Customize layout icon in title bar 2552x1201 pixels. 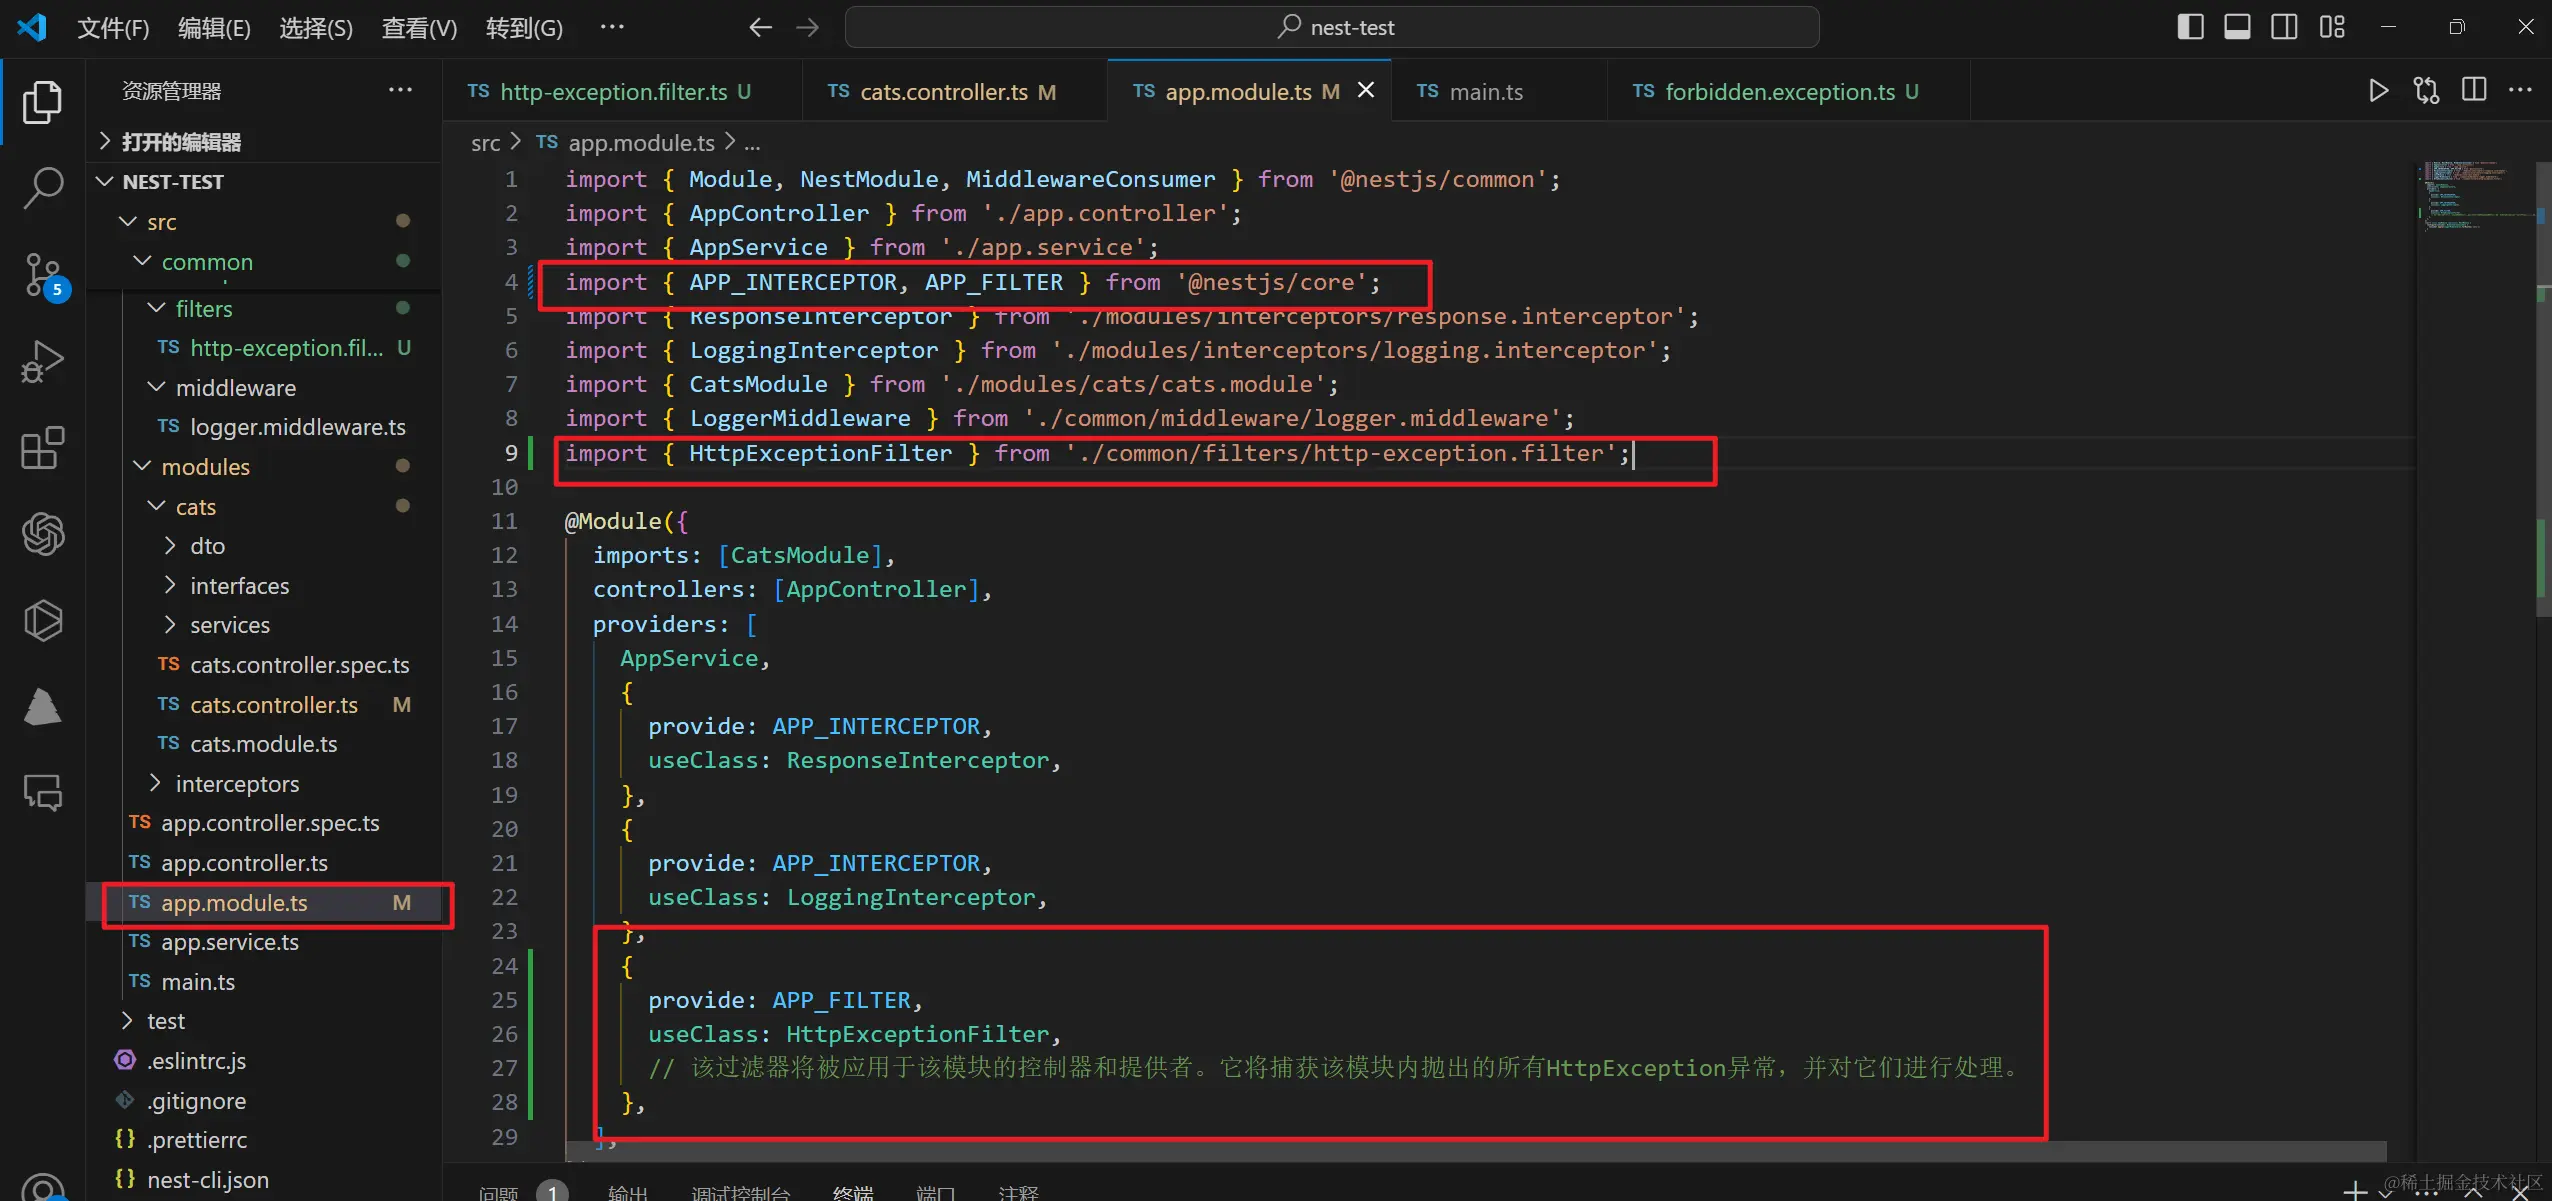(2332, 27)
